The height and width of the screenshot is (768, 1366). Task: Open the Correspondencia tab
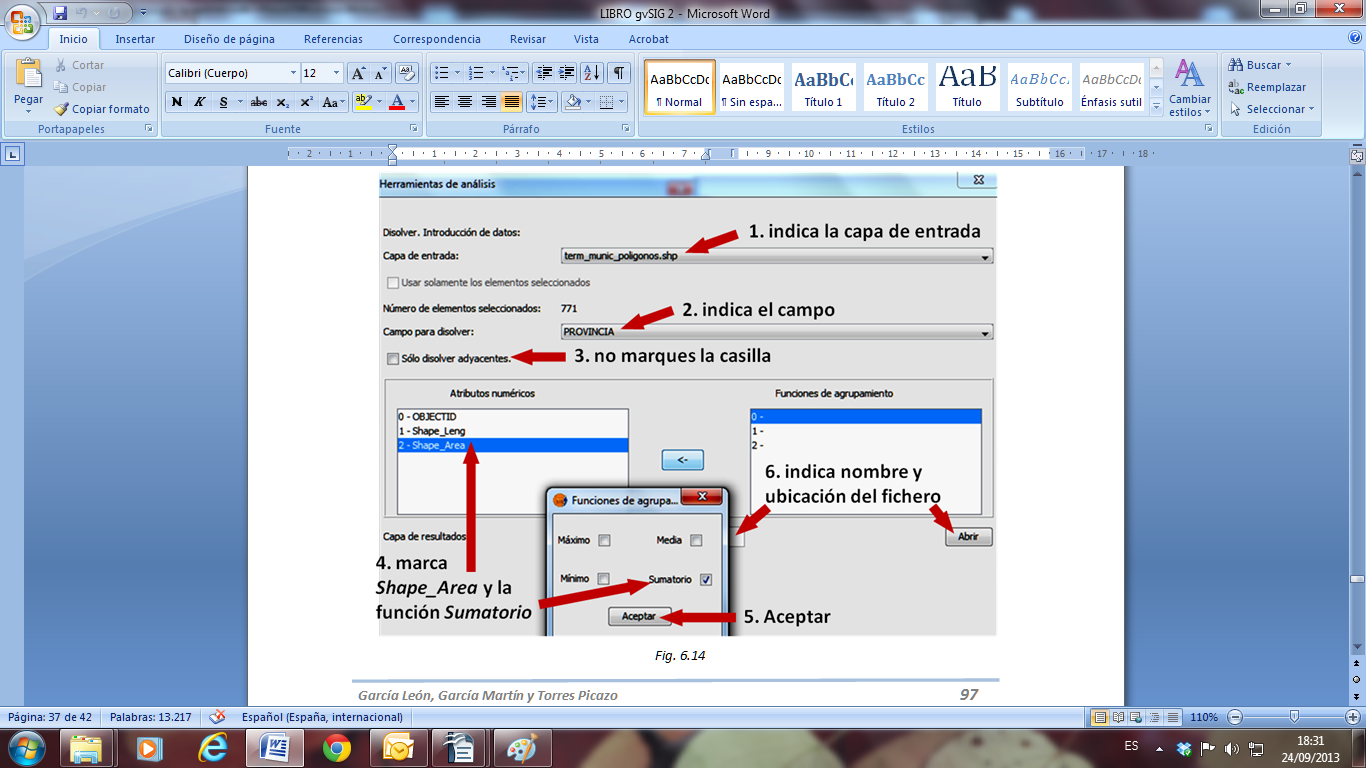point(437,39)
